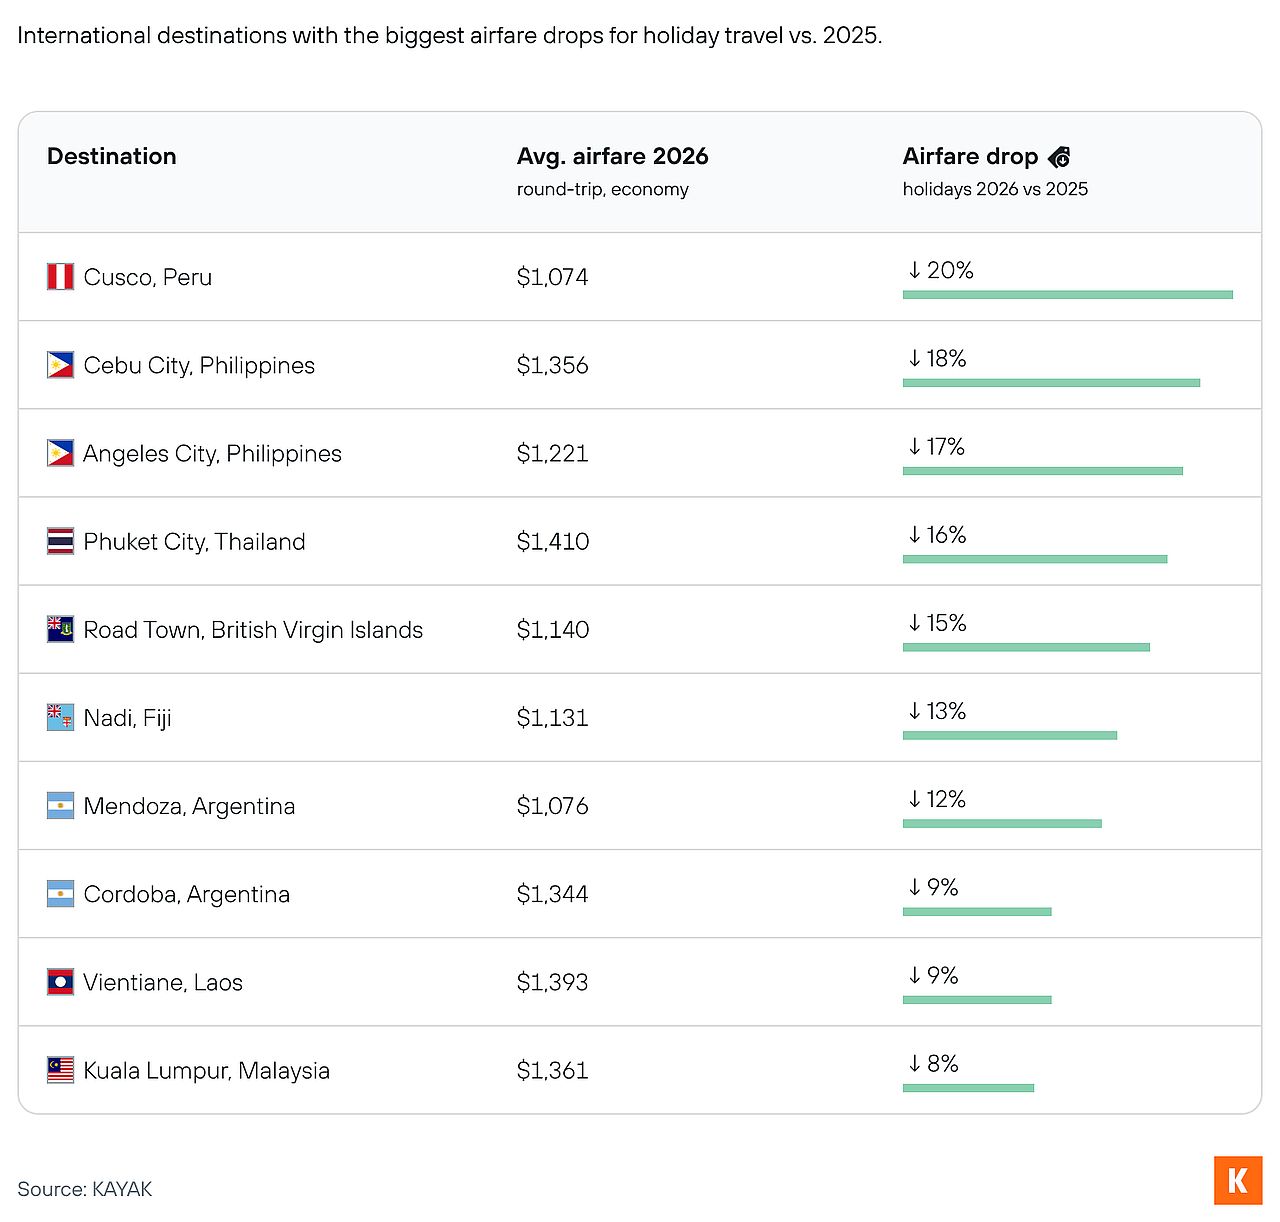Click the green bar for Phuket City's 16% drop

(1035, 559)
